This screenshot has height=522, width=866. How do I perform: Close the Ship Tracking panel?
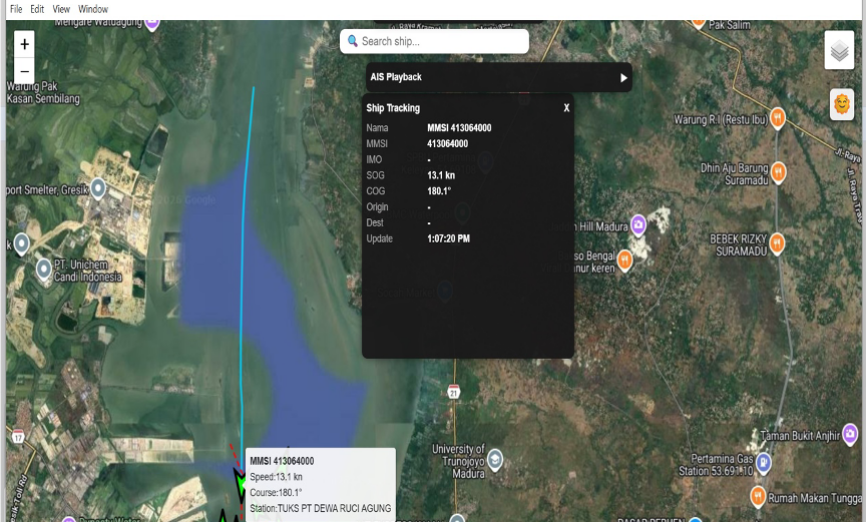[566, 108]
